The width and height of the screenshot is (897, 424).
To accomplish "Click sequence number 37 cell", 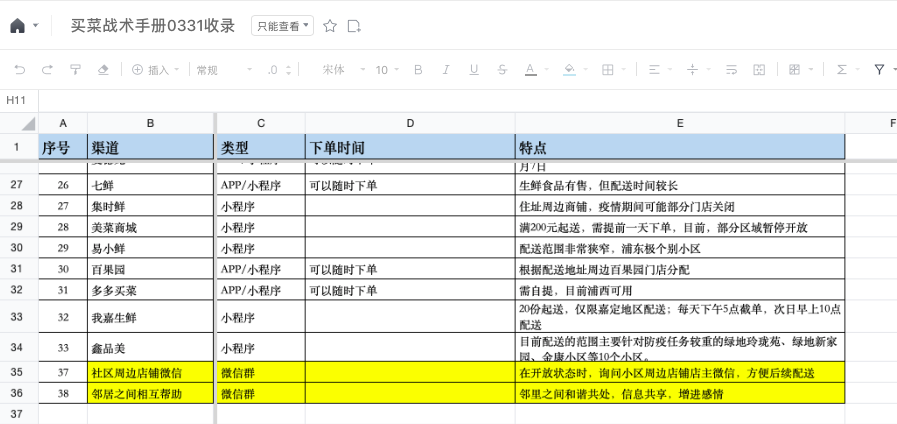I will coord(63,373).
